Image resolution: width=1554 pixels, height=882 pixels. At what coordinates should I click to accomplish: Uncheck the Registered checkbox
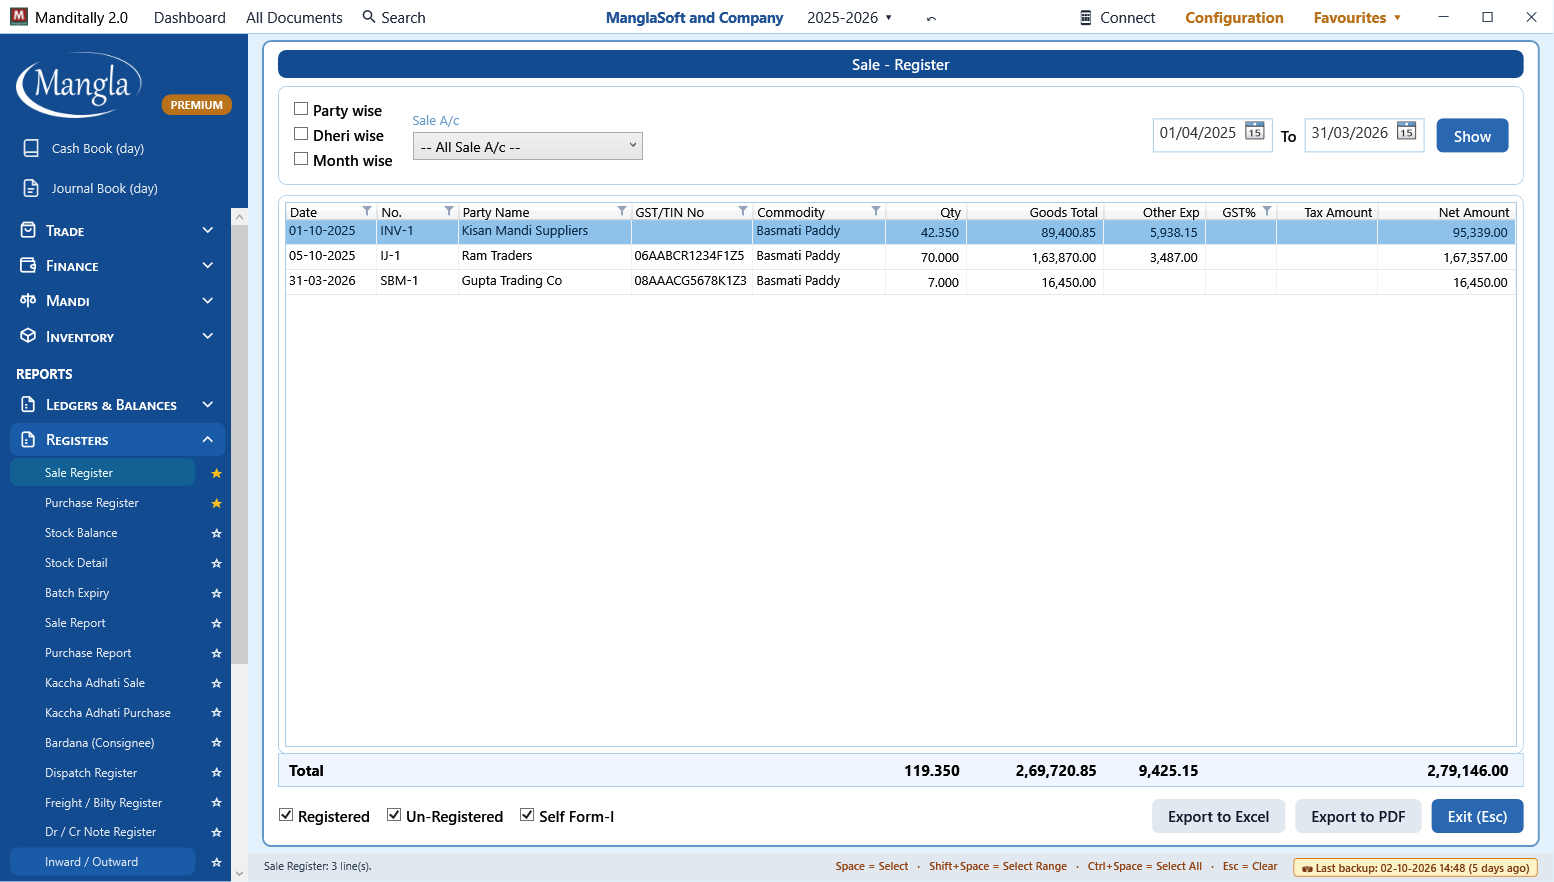(x=286, y=815)
